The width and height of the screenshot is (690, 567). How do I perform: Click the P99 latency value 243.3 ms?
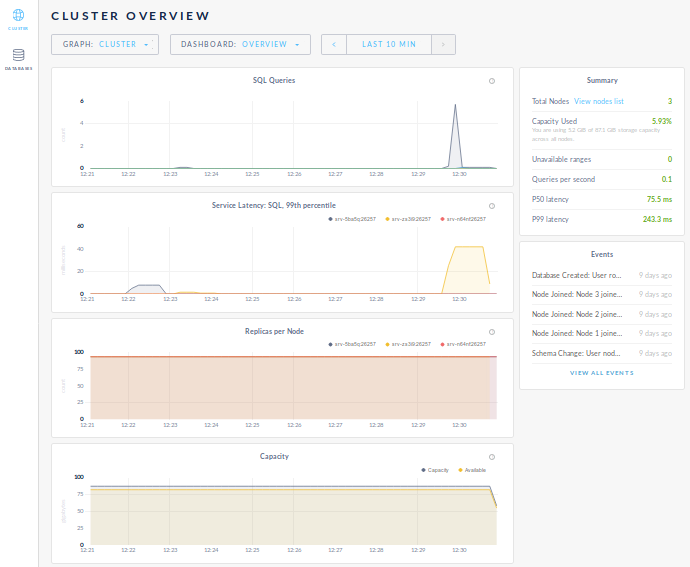(x=657, y=219)
